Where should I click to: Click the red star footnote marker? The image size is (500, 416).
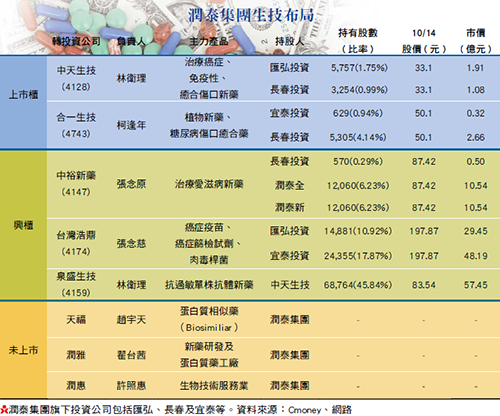point(4,410)
